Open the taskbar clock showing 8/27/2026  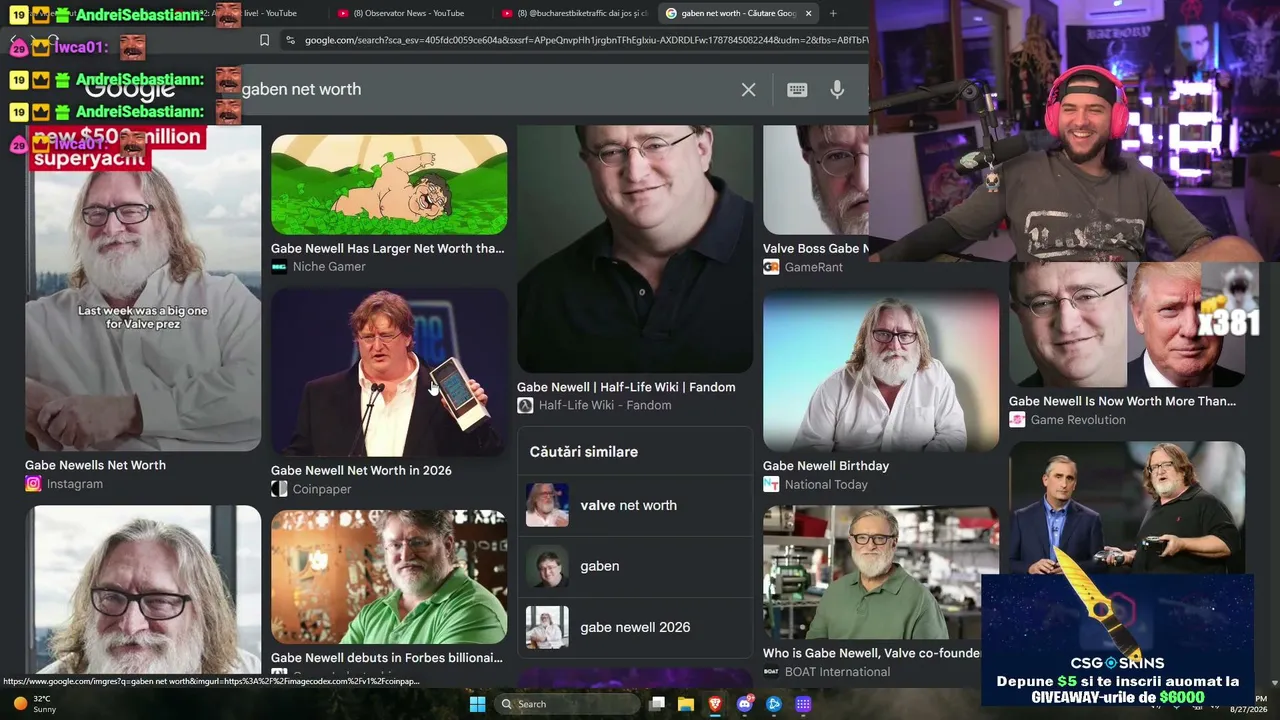1248,704
